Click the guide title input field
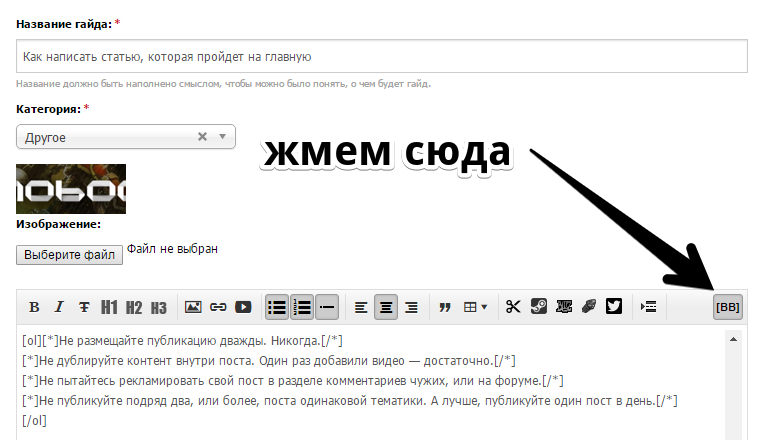The height and width of the screenshot is (440, 760). 382,57
